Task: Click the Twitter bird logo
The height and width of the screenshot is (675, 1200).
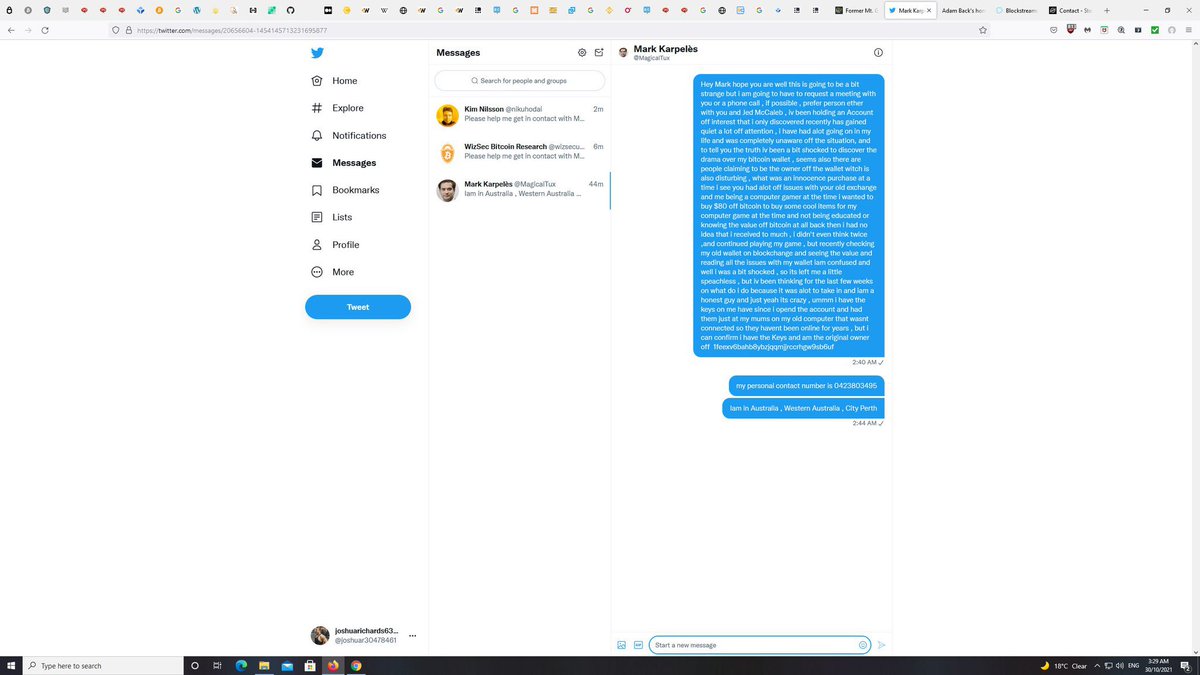Action: 317,53
